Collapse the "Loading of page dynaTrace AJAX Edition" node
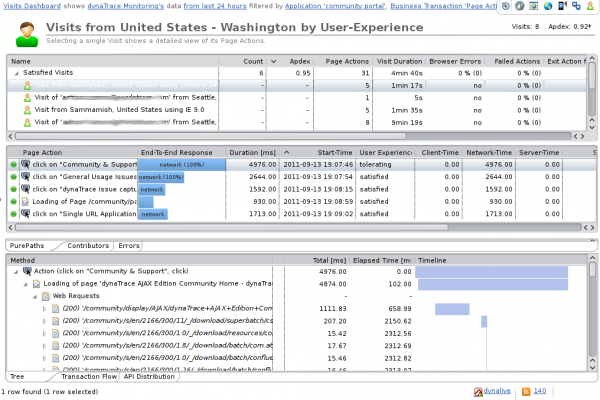The height and width of the screenshot is (400, 600). pos(25,284)
